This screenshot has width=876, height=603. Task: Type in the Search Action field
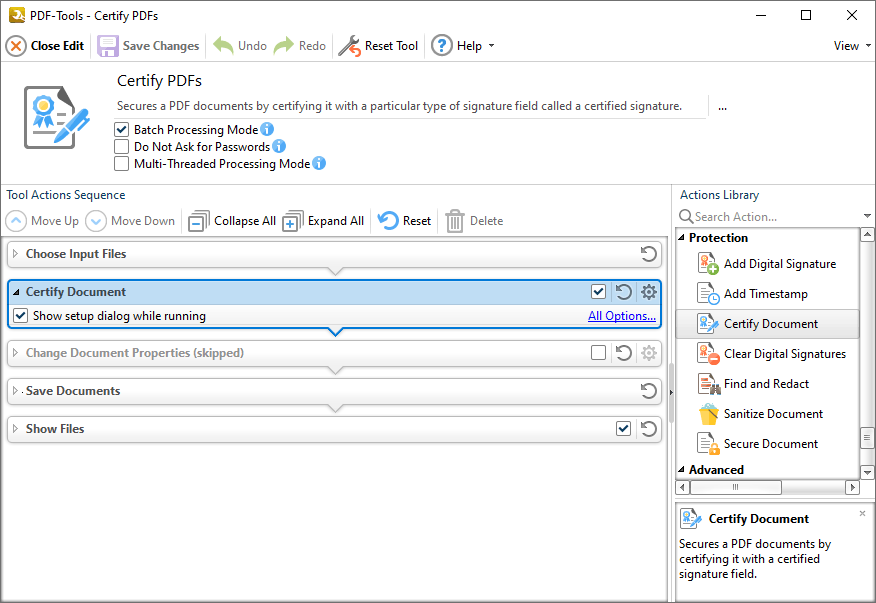[x=760, y=216]
